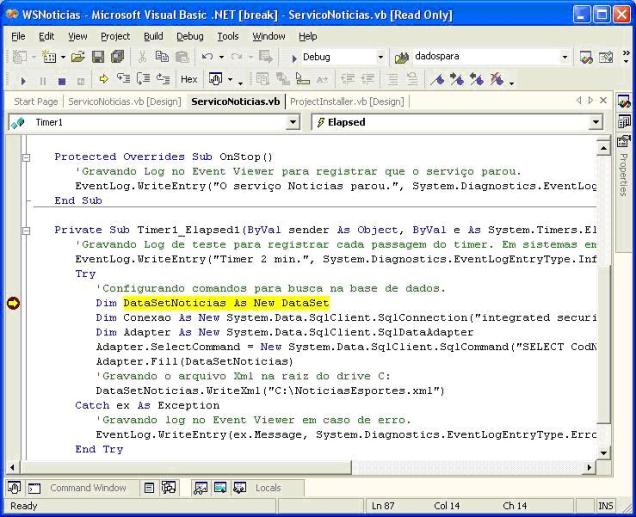Image resolution: width=636 pixels, height=517 pixels.
Task: Click the Command Window tab label
Action: coord(88,488)
